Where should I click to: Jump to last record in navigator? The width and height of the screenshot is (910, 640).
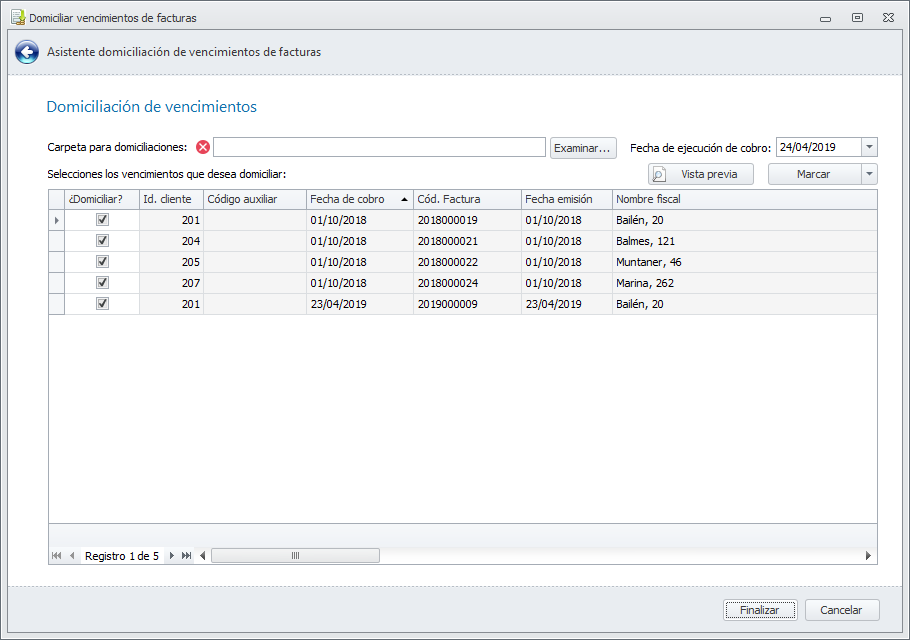pyautogui.click(x=186, y=556)
